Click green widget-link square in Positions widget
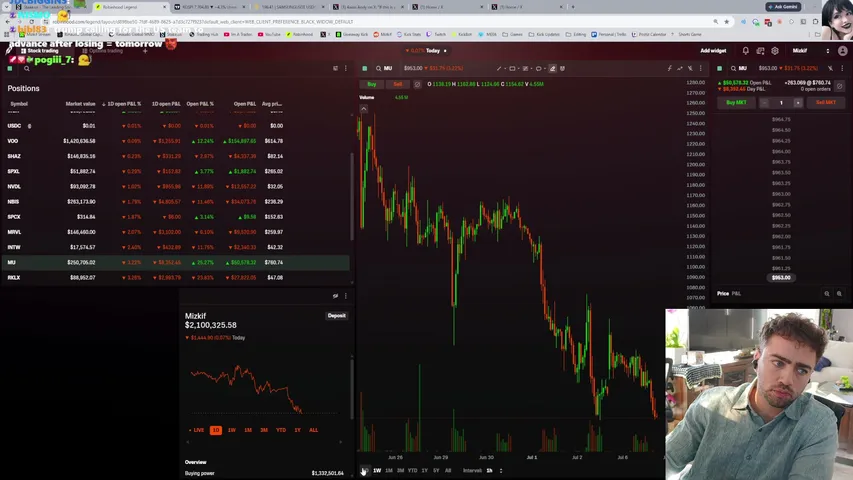Image resolution: width=853 pixels, height=480 pixels. pos(10,69)
